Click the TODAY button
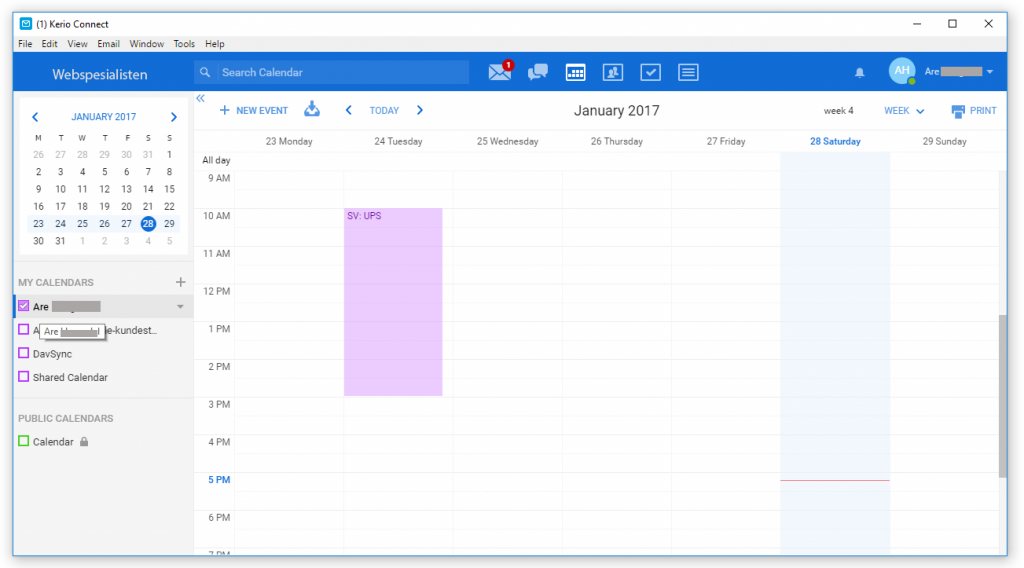 click(x=384, y=111)
